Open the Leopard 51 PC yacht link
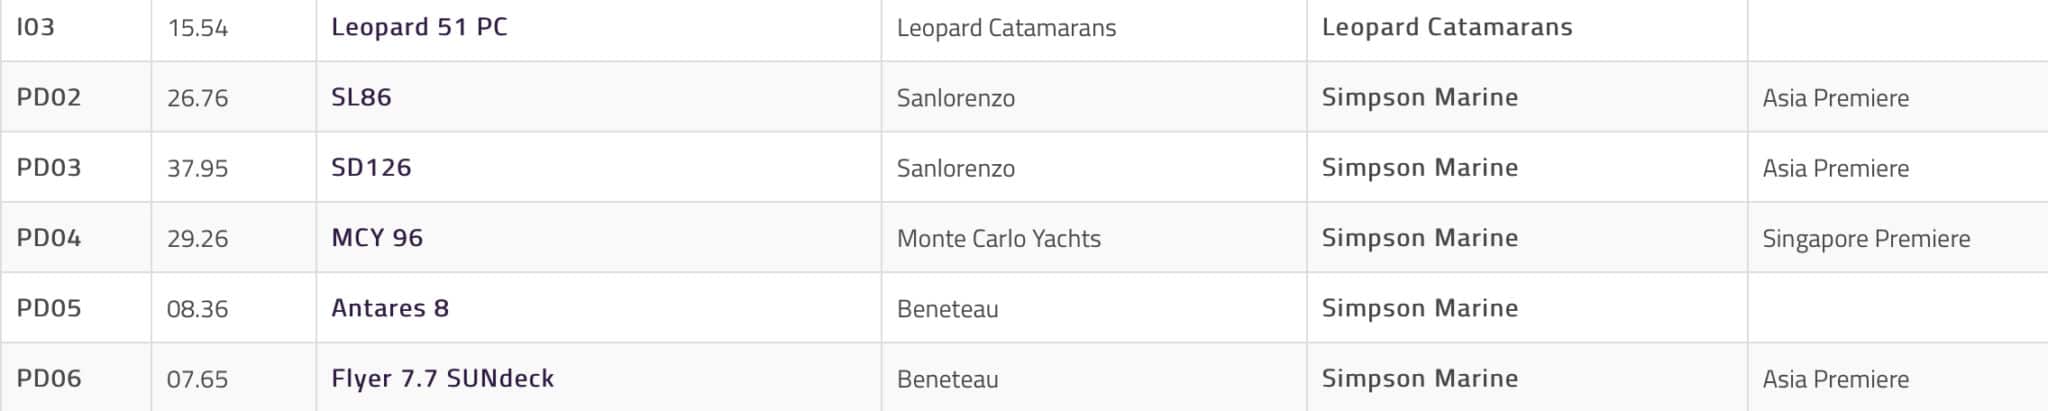 [x=419, y=27]
